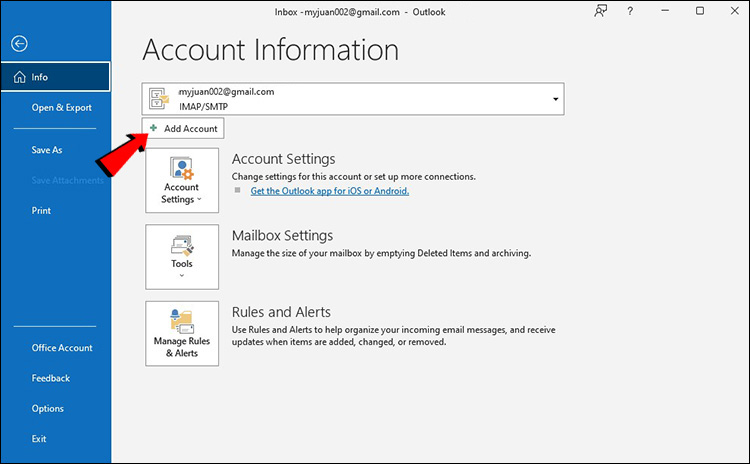Expand the Tools dropdown chevron
Image resolution: width=750 pixels, height=464 pixels.
point(181,277)
